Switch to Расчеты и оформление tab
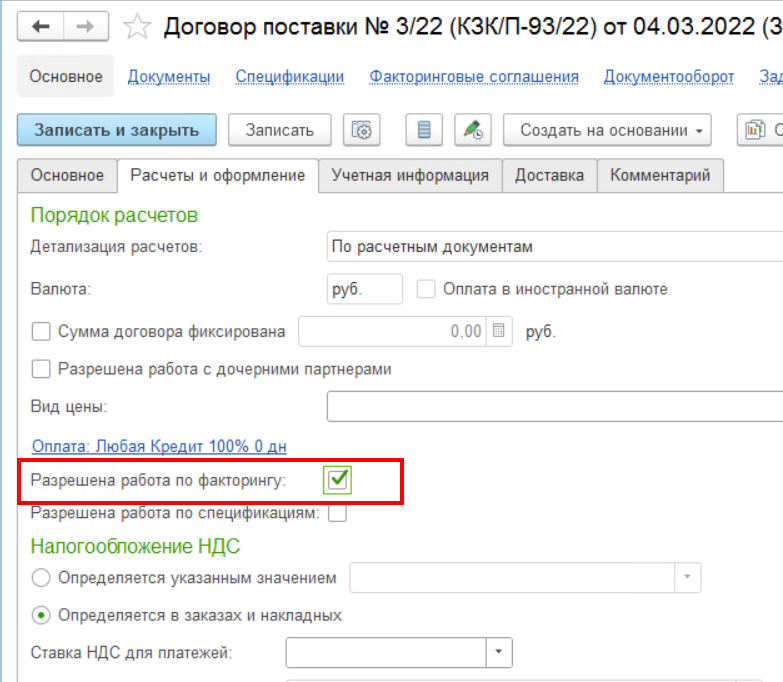 click(218, 175)
